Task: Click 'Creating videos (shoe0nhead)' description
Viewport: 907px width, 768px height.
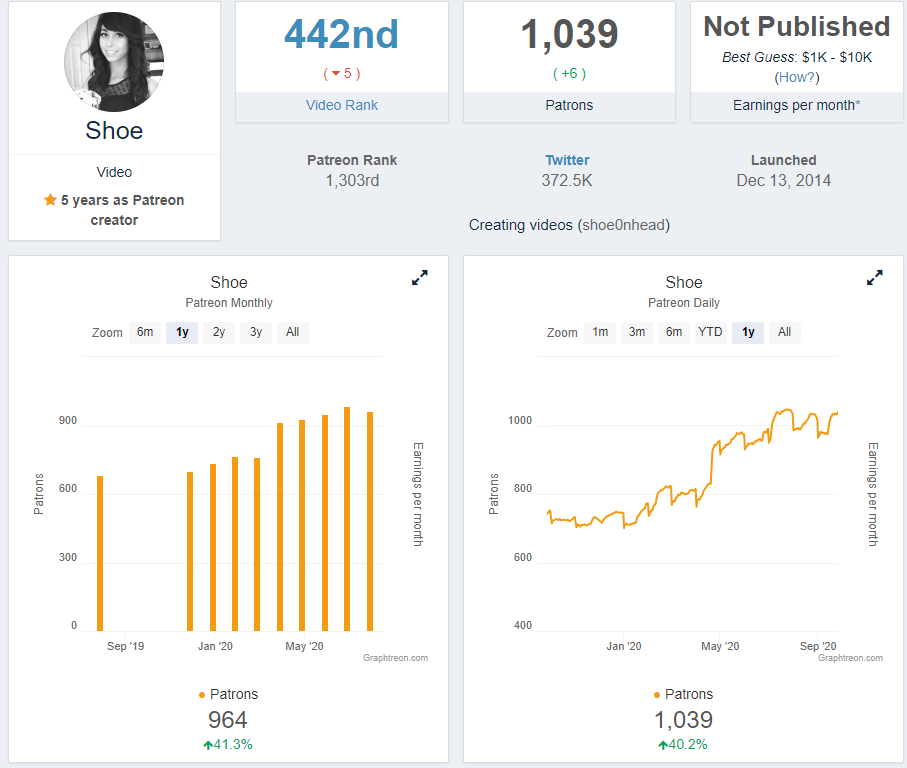Action: (x=569, y=225)
